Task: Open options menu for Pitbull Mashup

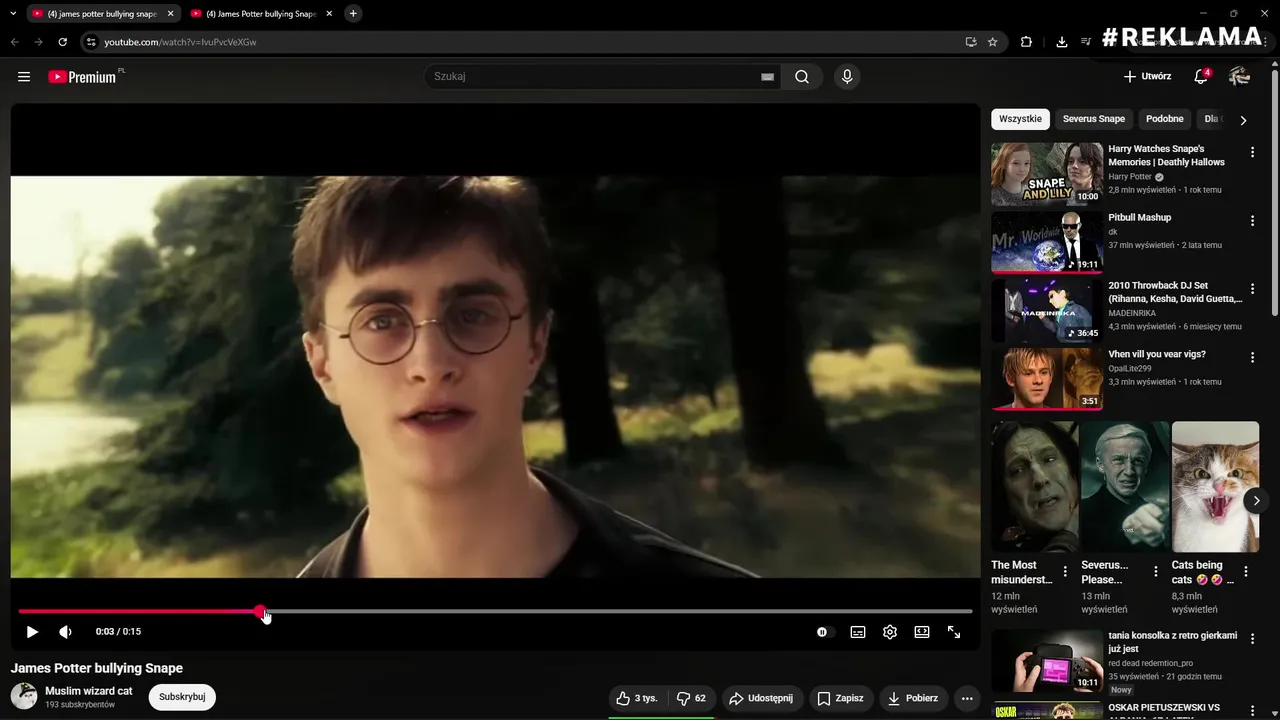Action: coord(1252,220)
